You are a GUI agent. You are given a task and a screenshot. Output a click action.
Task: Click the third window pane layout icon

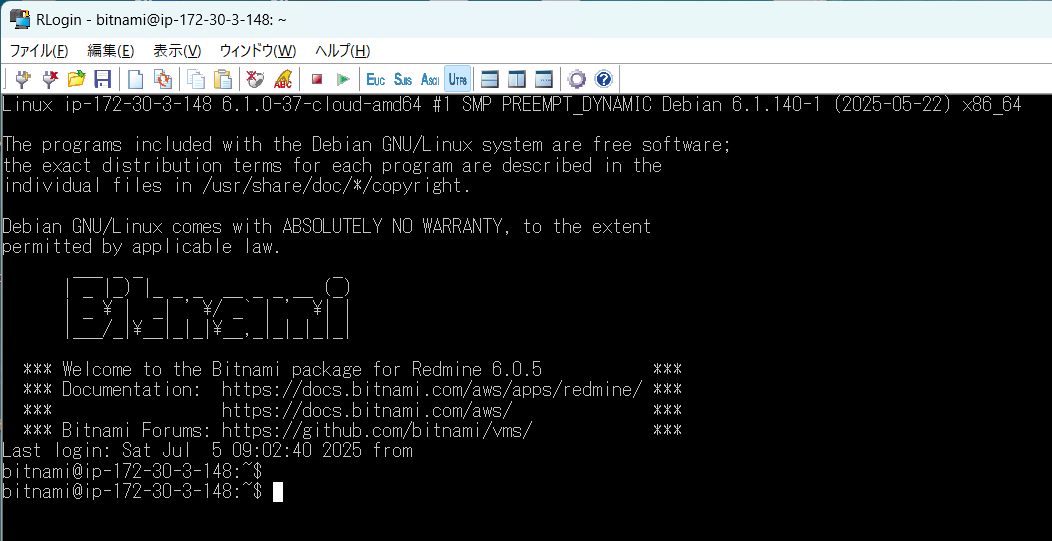tap(543, 79)
